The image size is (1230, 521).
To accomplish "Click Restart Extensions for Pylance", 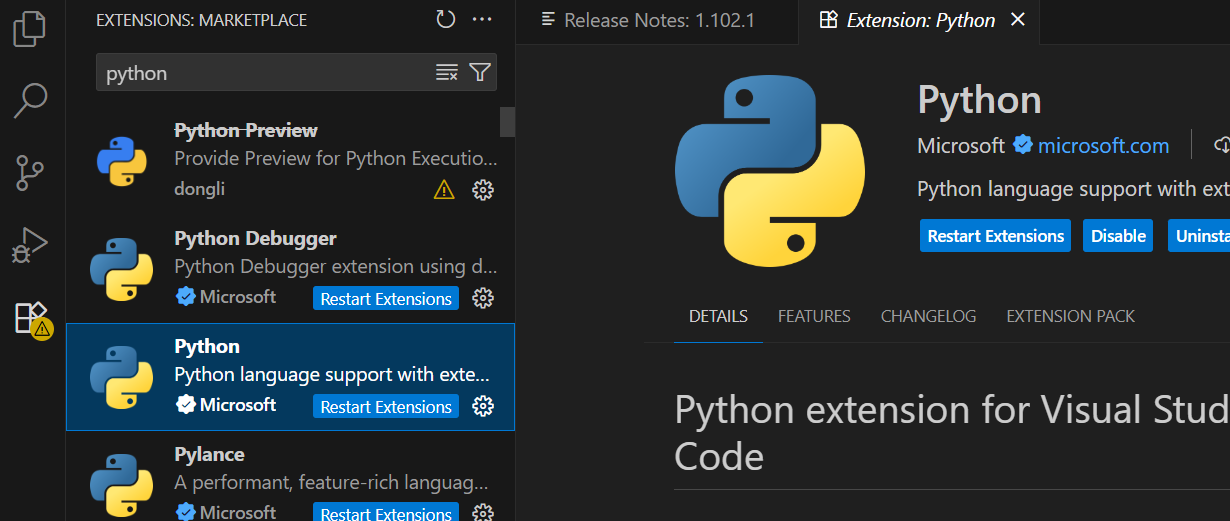I will point(386,513).
